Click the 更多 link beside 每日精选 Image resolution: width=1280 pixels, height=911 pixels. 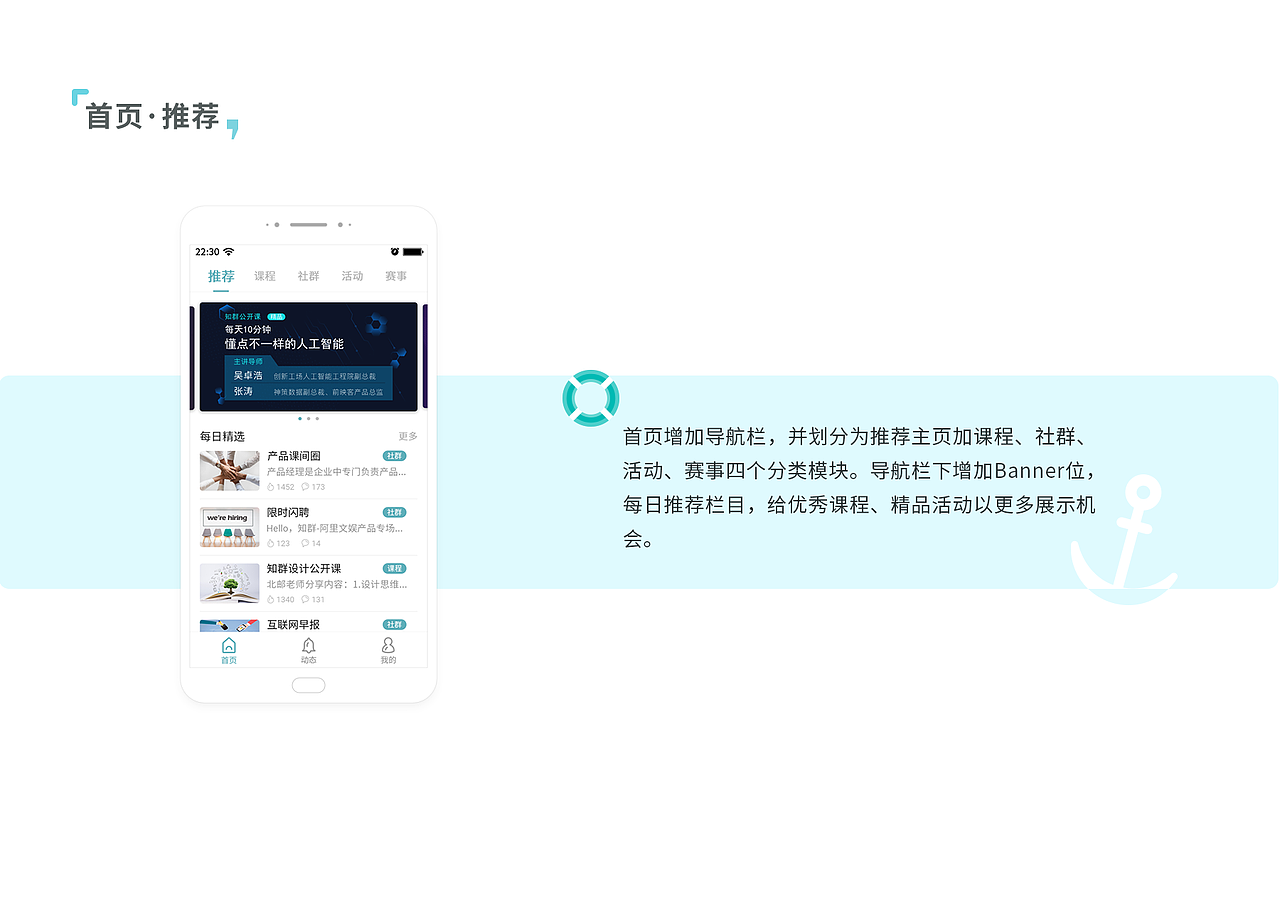tap(408, 436)
